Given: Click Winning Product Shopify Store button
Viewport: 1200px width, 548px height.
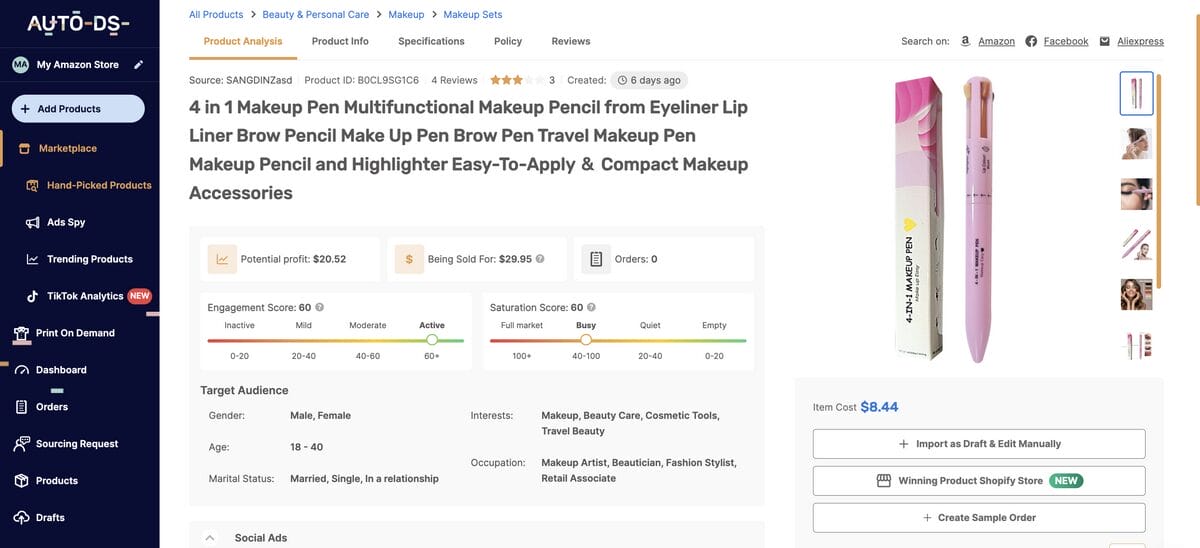Looking at the screenshot, I should pyautogui.click(x=979, y=481).
